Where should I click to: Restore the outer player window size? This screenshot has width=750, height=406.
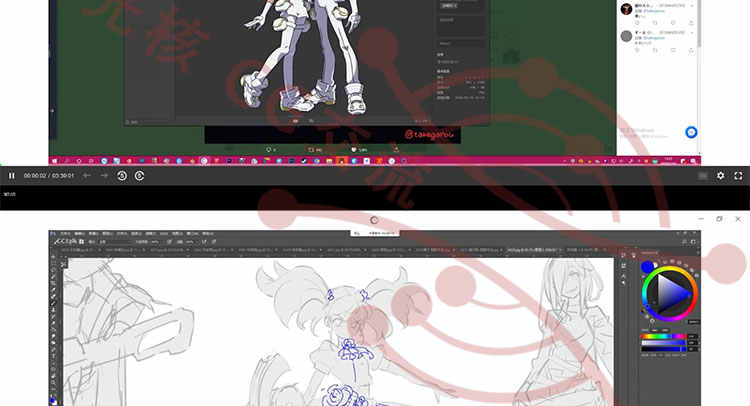(x=719, y=219)
